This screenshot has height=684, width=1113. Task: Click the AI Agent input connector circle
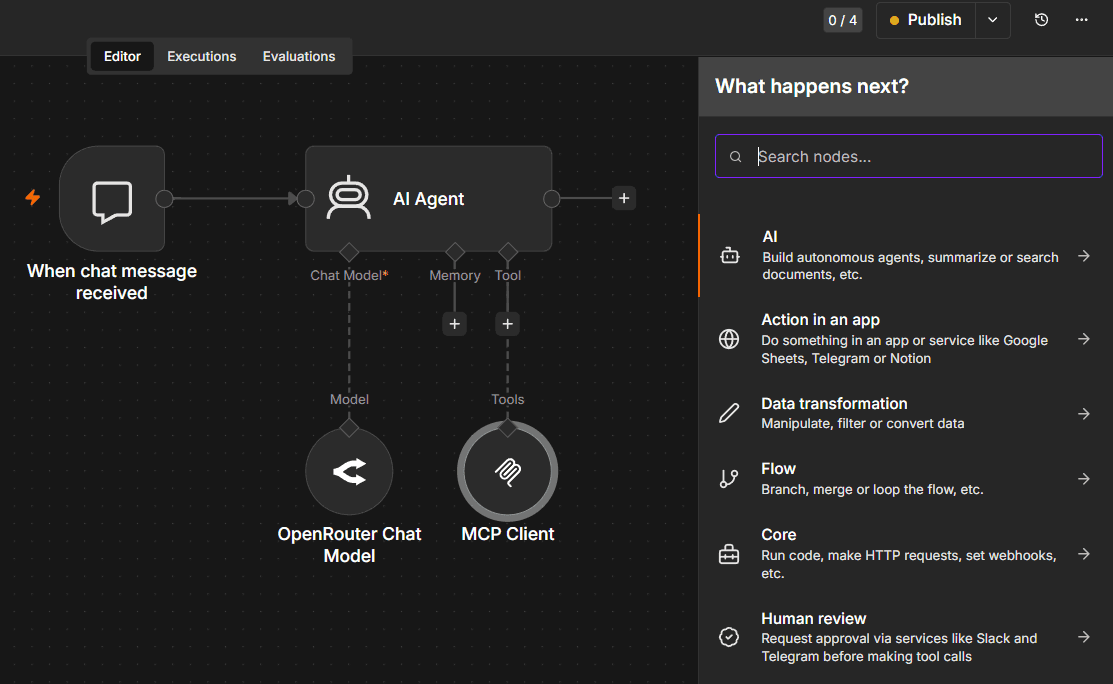(305, 199)
